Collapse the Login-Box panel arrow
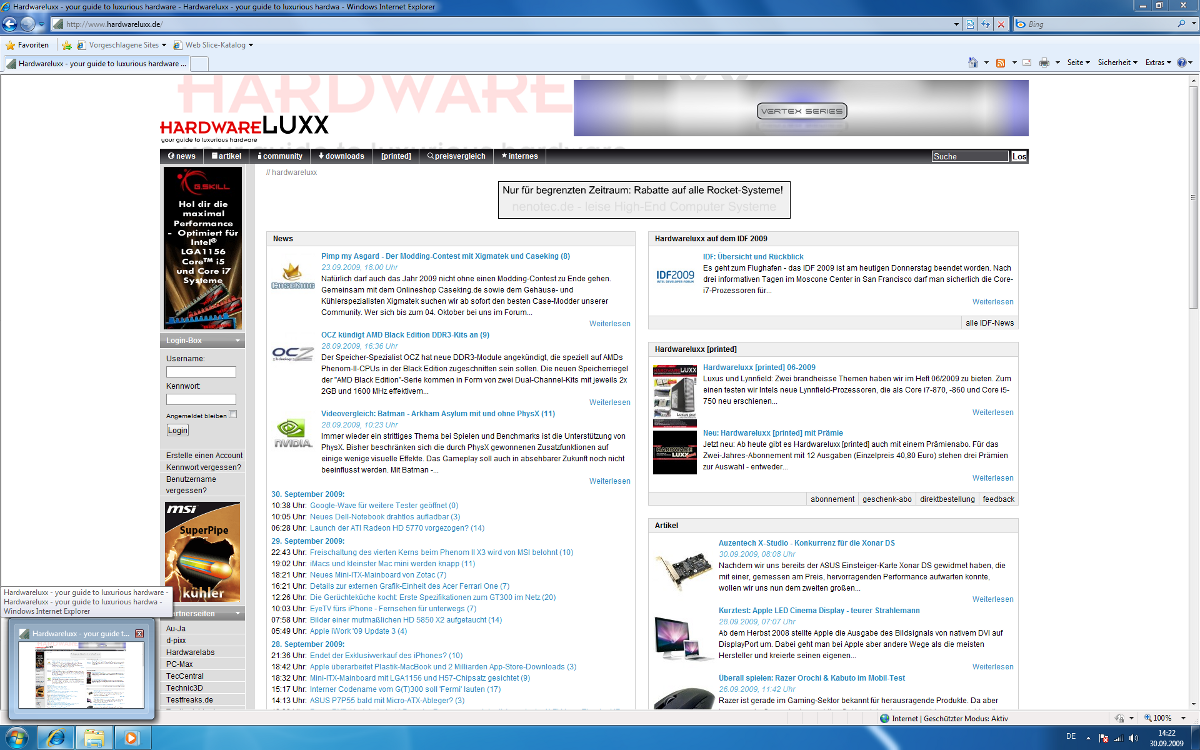The height and width of the screenshot is (750, 1200). [x=238, y=341]
